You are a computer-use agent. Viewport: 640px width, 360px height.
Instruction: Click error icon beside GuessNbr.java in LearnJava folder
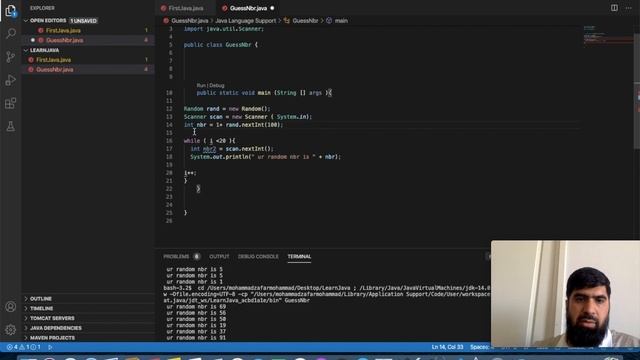pos(31,70)
